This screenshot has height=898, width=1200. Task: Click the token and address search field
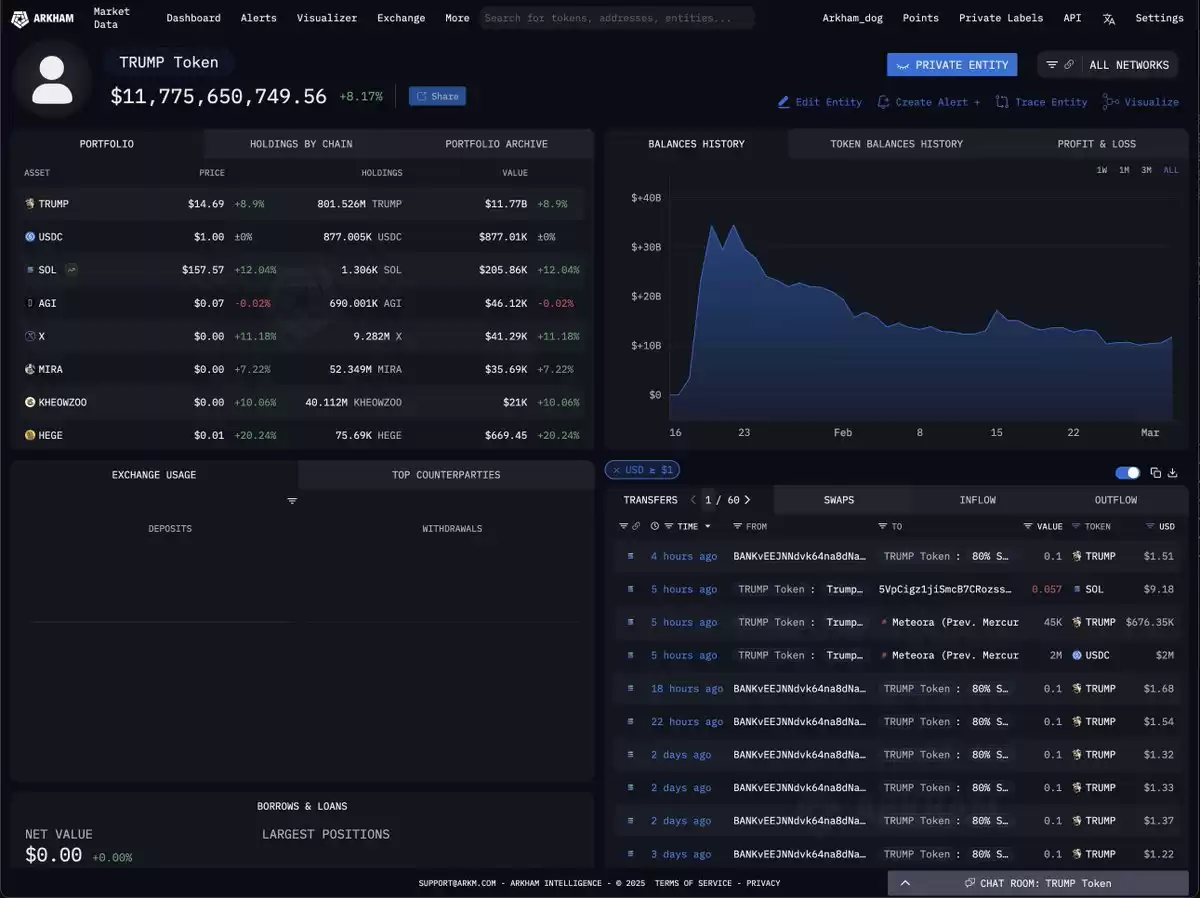617,18
